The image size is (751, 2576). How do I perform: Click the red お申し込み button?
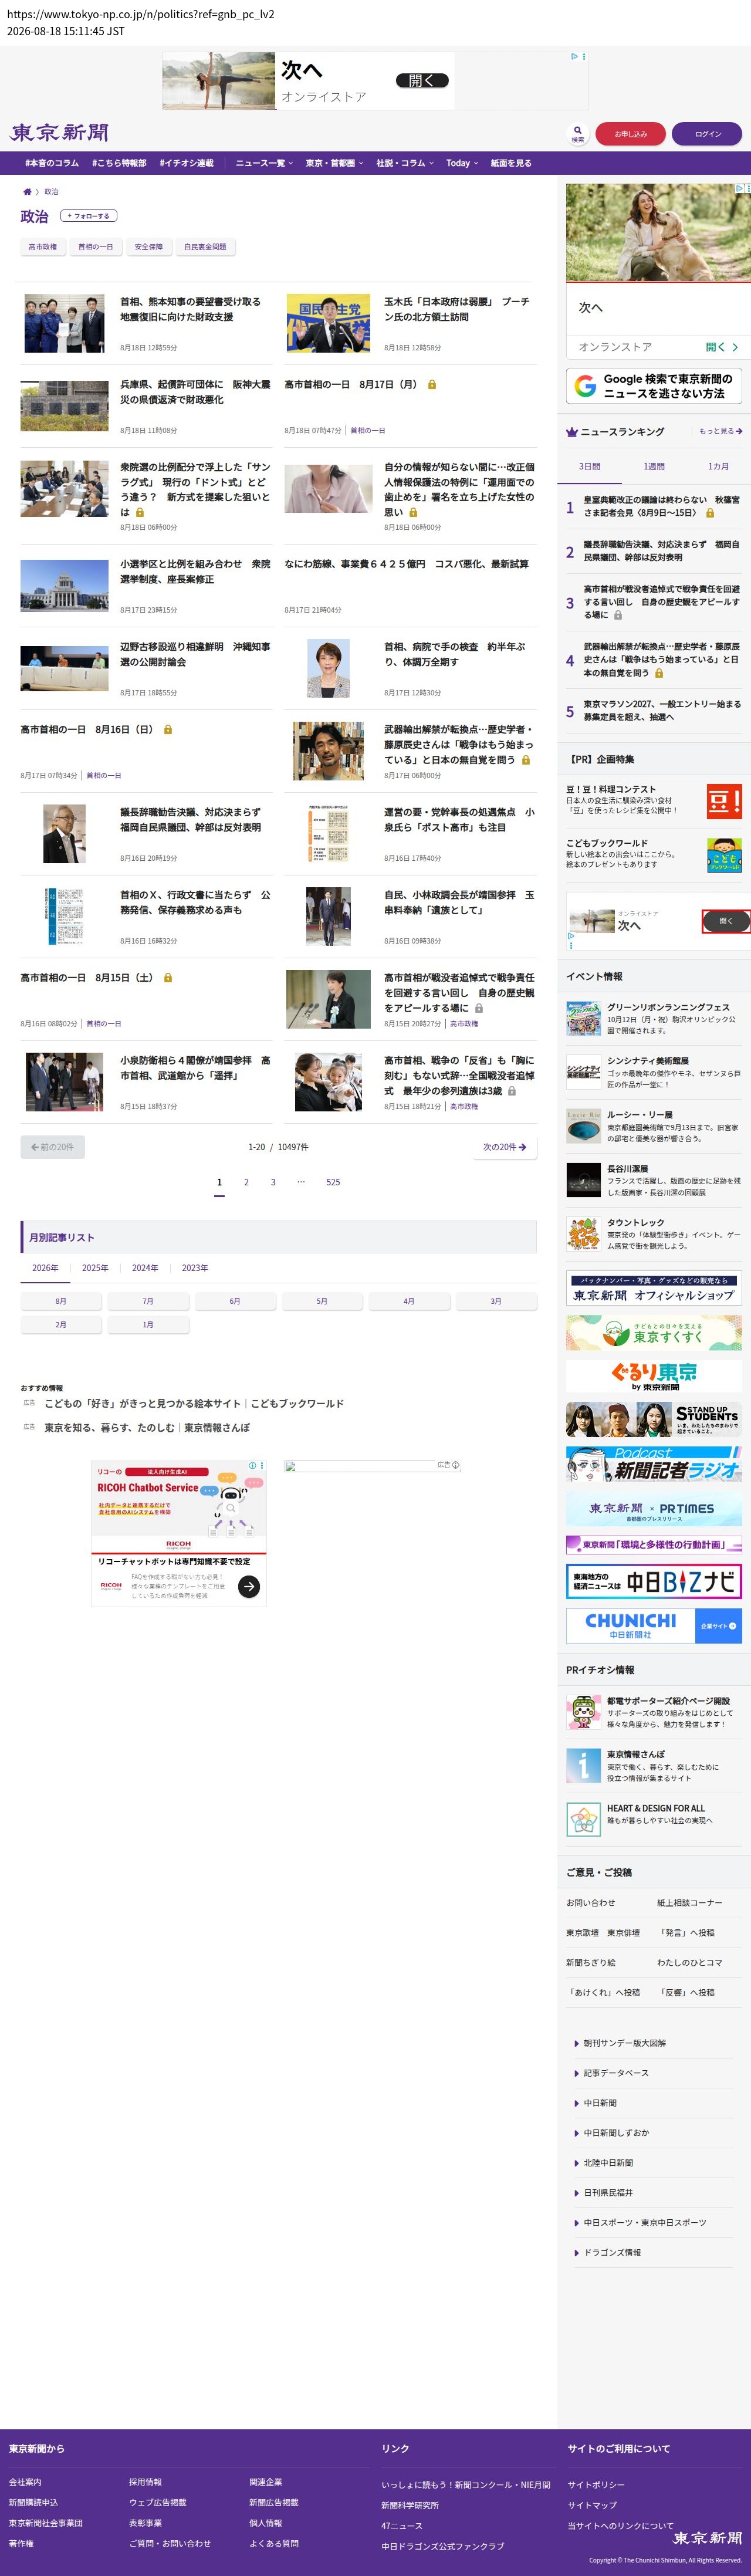[630, 134]
